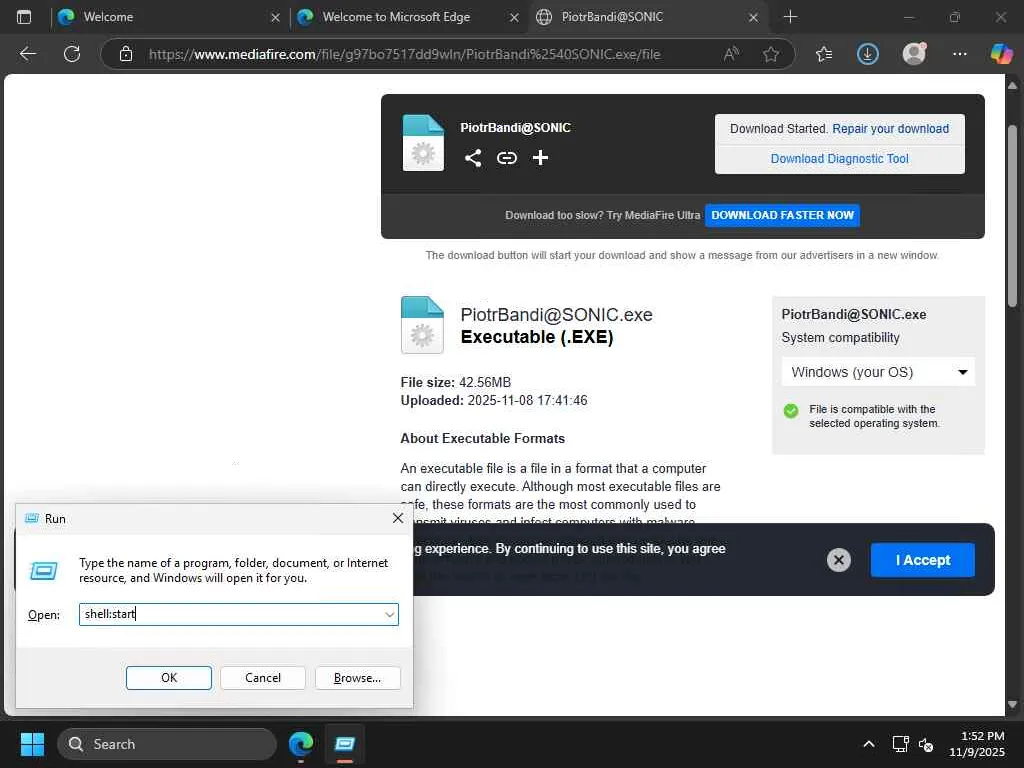
Task: Click MediaFire share icon for file
Action: point(473,157)
